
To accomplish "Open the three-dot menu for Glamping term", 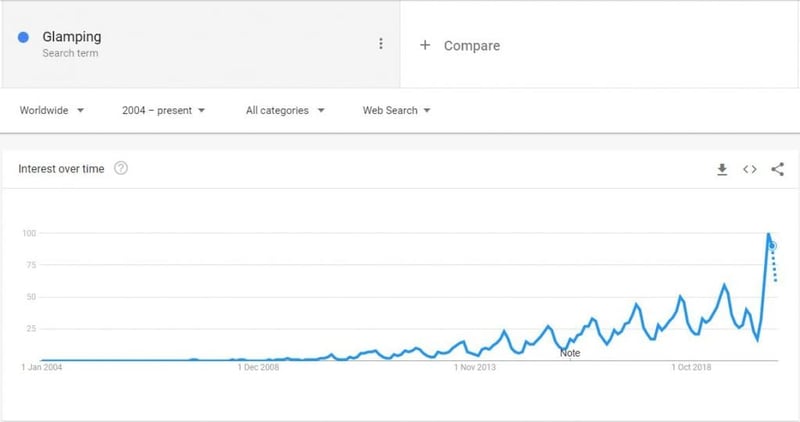I will [x=381, y=44].
